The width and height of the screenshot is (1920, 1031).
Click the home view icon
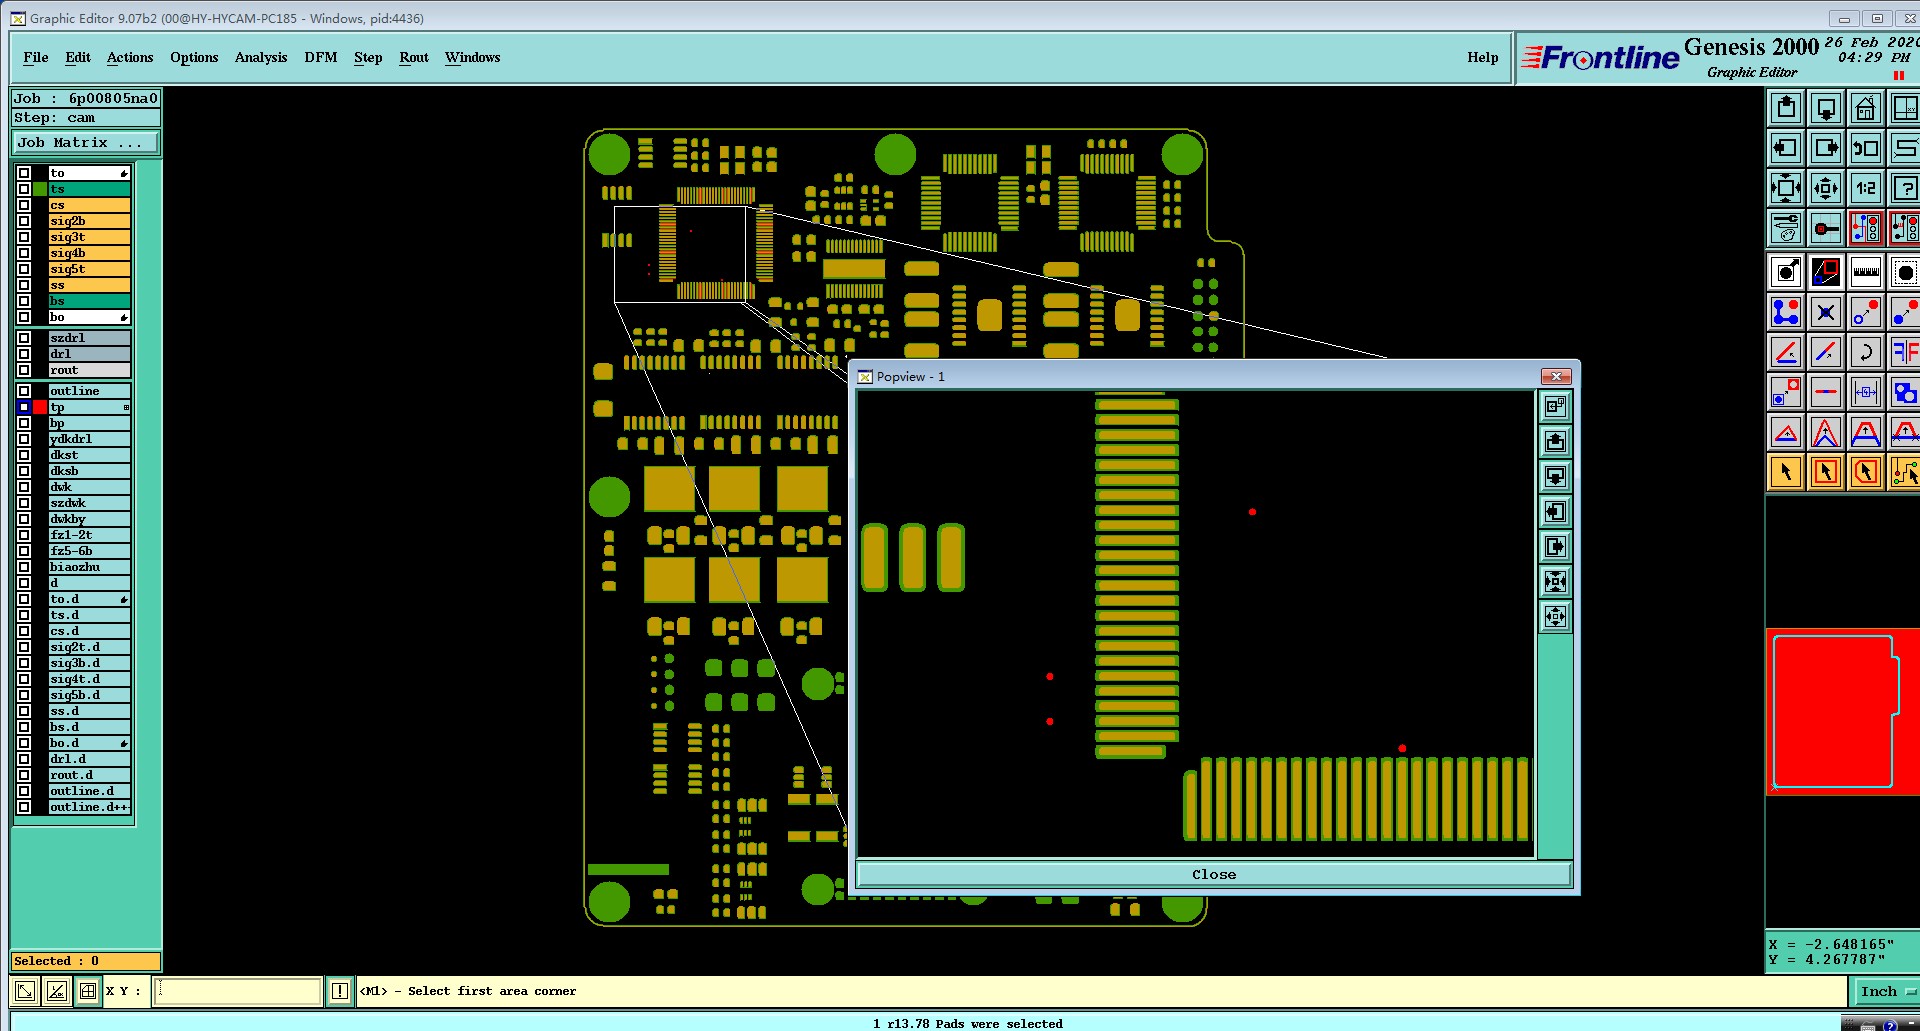[1866, 108]
